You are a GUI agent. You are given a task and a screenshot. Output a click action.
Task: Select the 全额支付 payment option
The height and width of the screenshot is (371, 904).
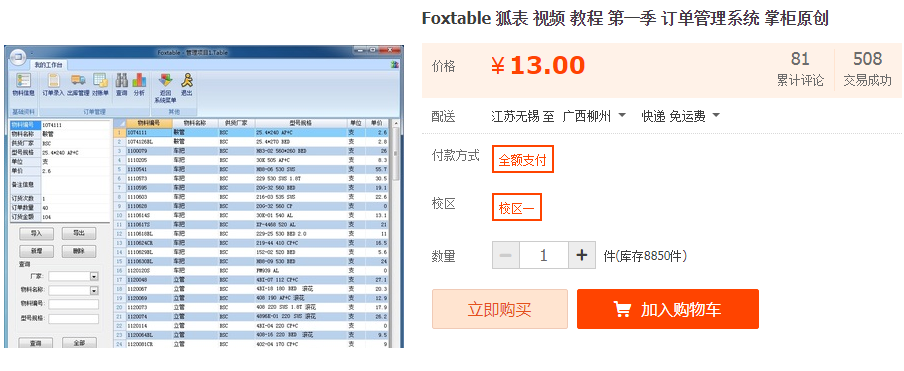(523, 160)
